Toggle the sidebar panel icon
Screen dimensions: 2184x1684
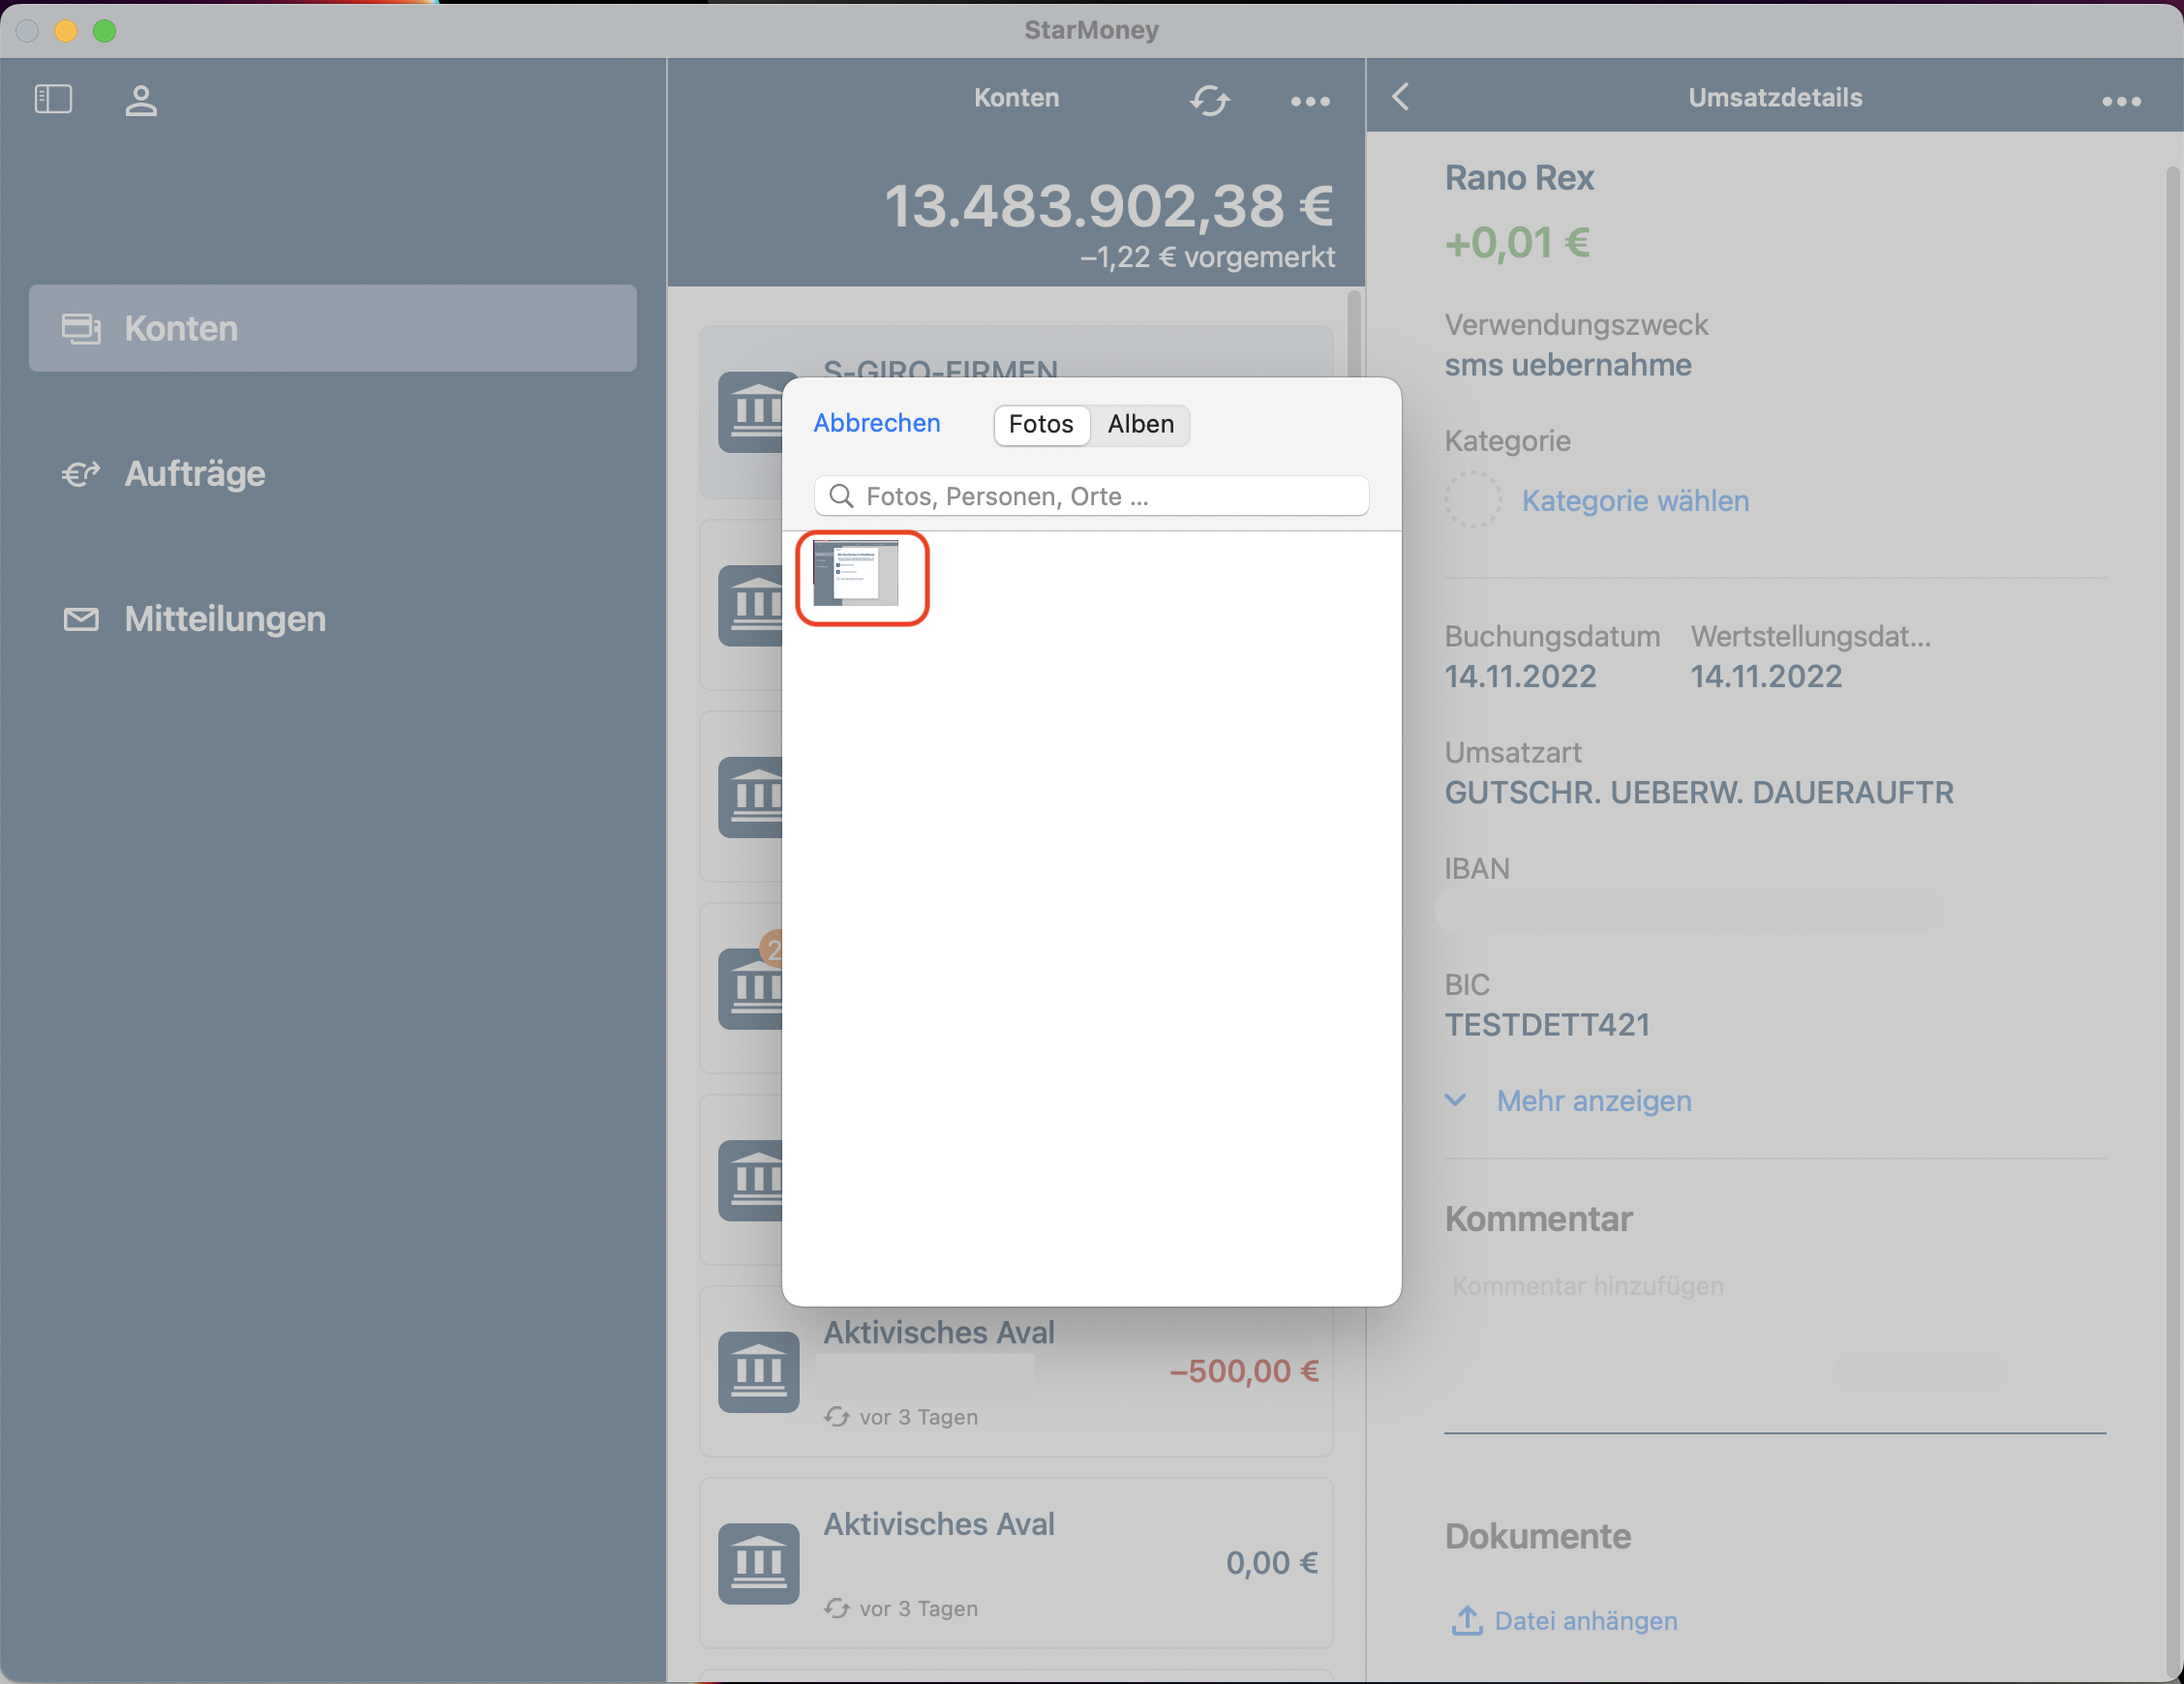[x=53, y=99]
